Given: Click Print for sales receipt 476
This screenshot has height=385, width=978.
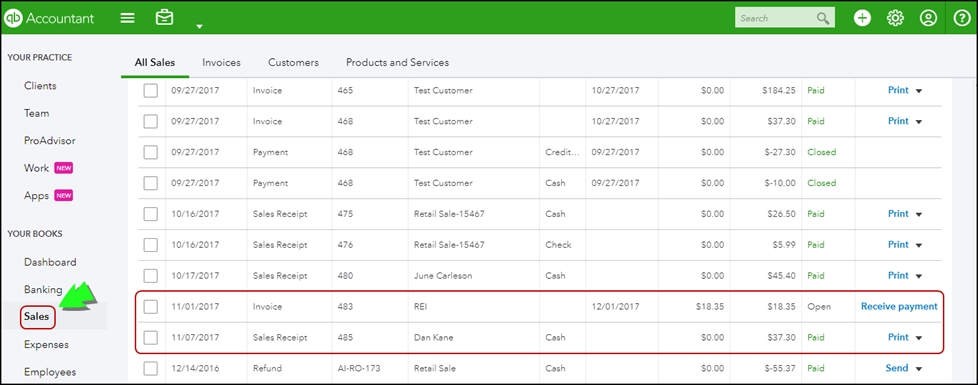Looking at the screenshot, I should (x=898, y=245).
